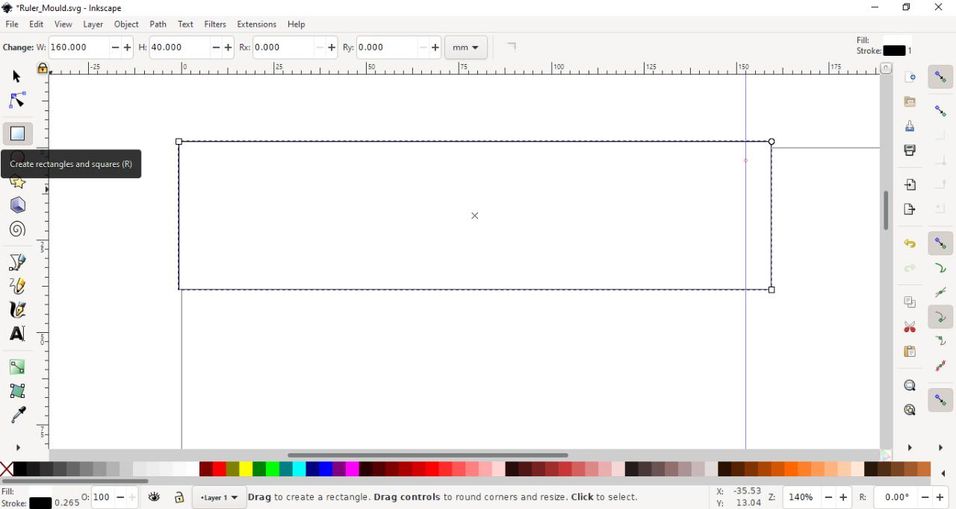956x509 pixels.
Task: Open the mm units dropdown
Action: pyautogui.click(x=466, y=47)
